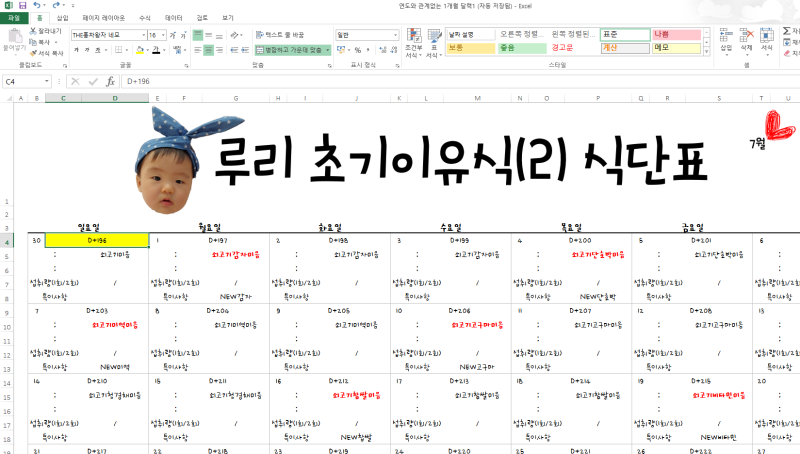Click the text Orientation angle icon
The width and height of the screenshot is (800, 454).
(x=234, y=35)
